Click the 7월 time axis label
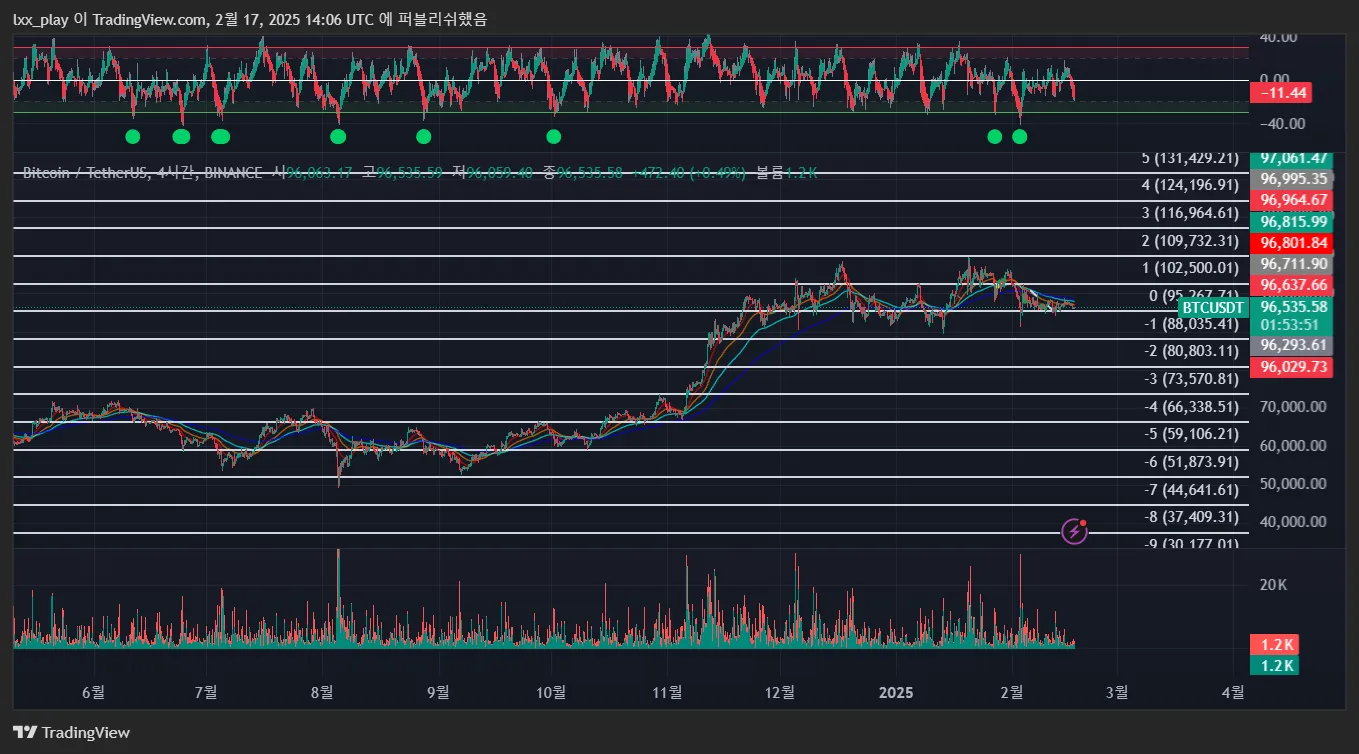 [206, 691]
